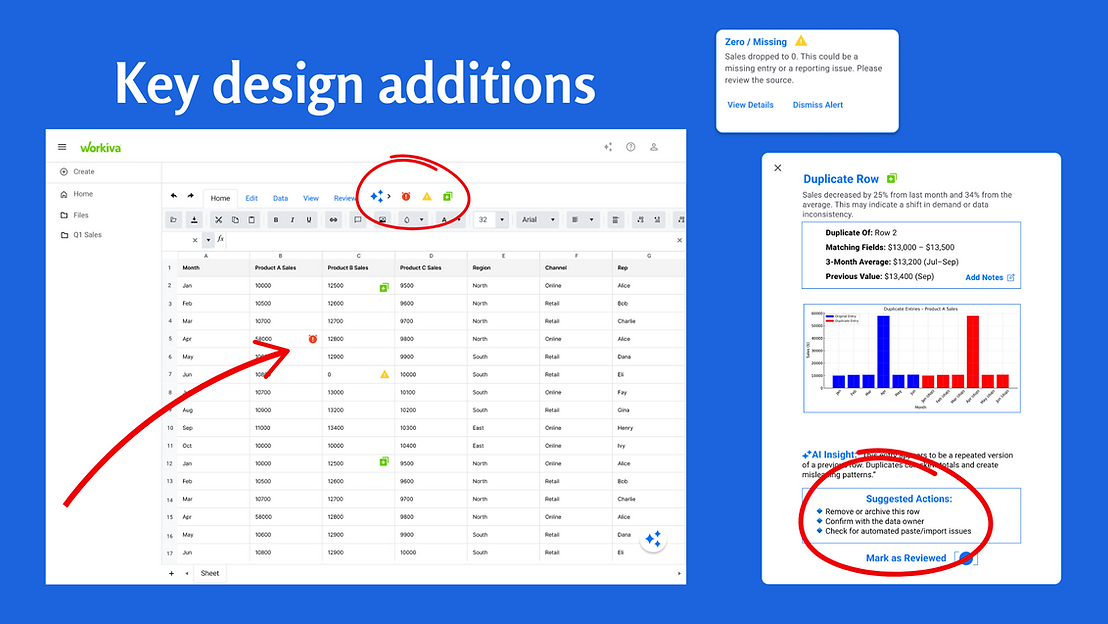The height and width of the screenshot is (624, 1108).
Task: Switch to the Data ribbon tab
Action: [281, 199]
